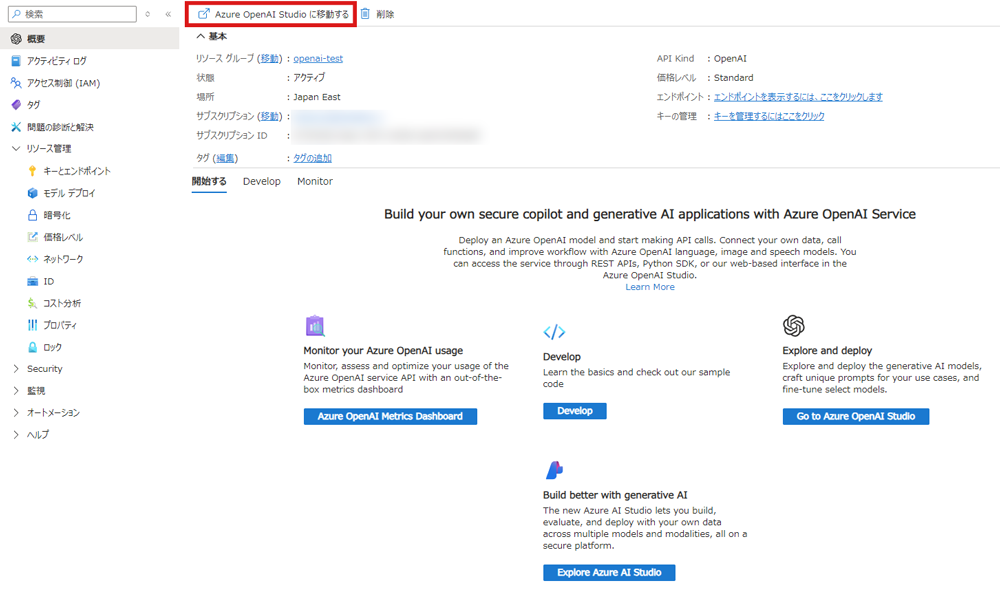Click the up-down sort arrows beside search
1000x602 pixels.
click(x=148, y=14)
